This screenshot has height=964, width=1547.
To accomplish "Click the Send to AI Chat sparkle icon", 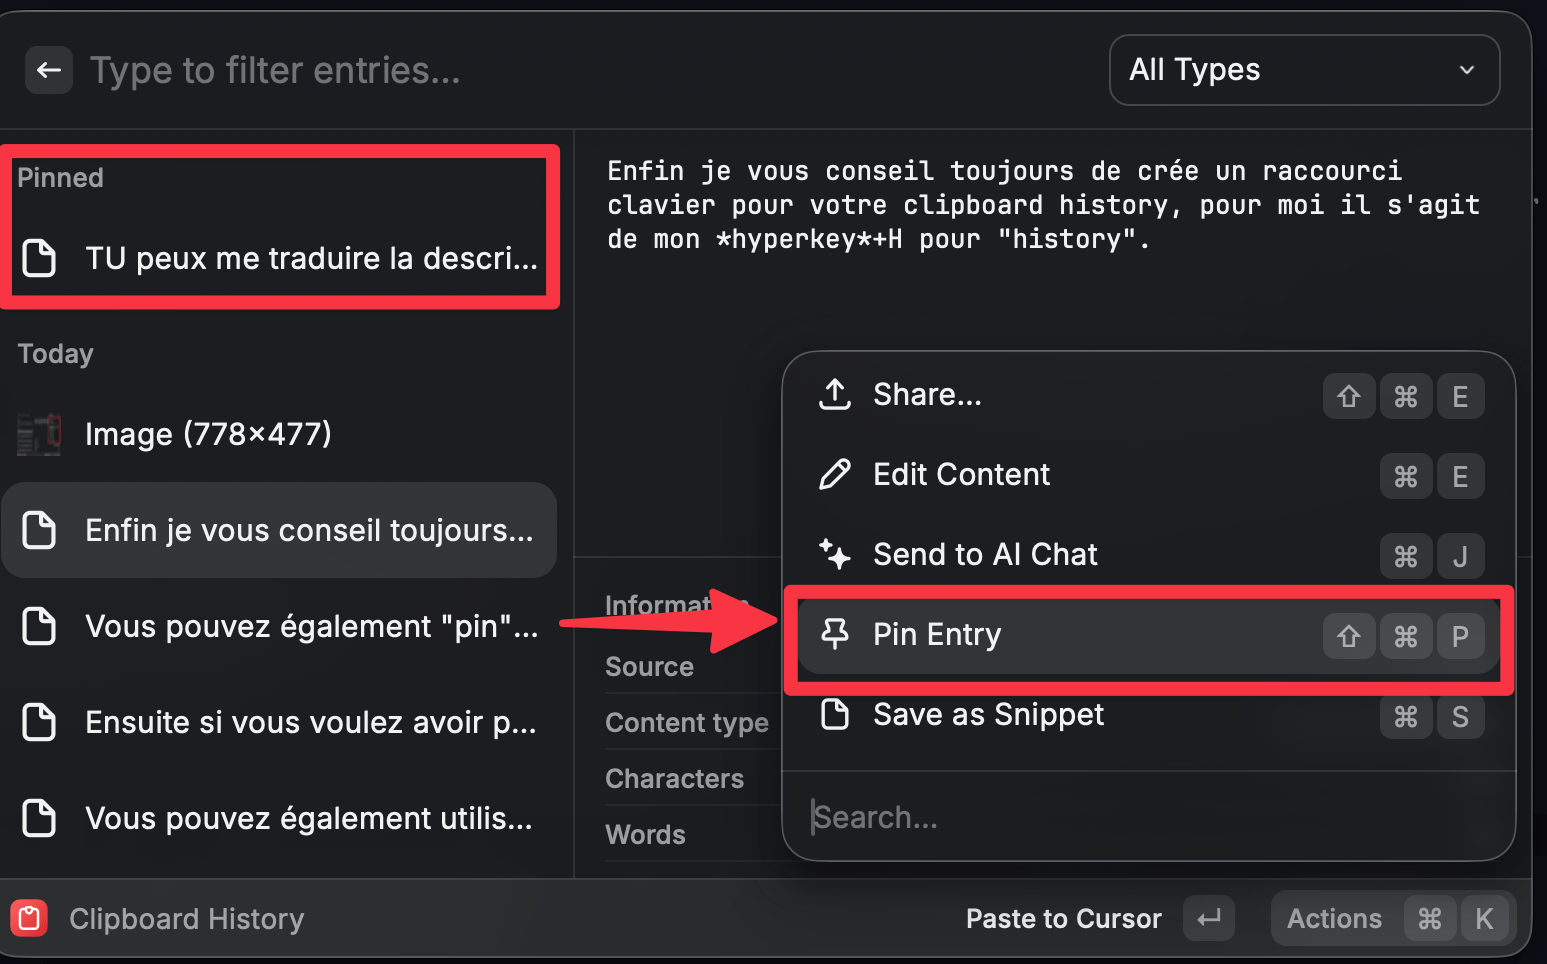I will (835, 554).
